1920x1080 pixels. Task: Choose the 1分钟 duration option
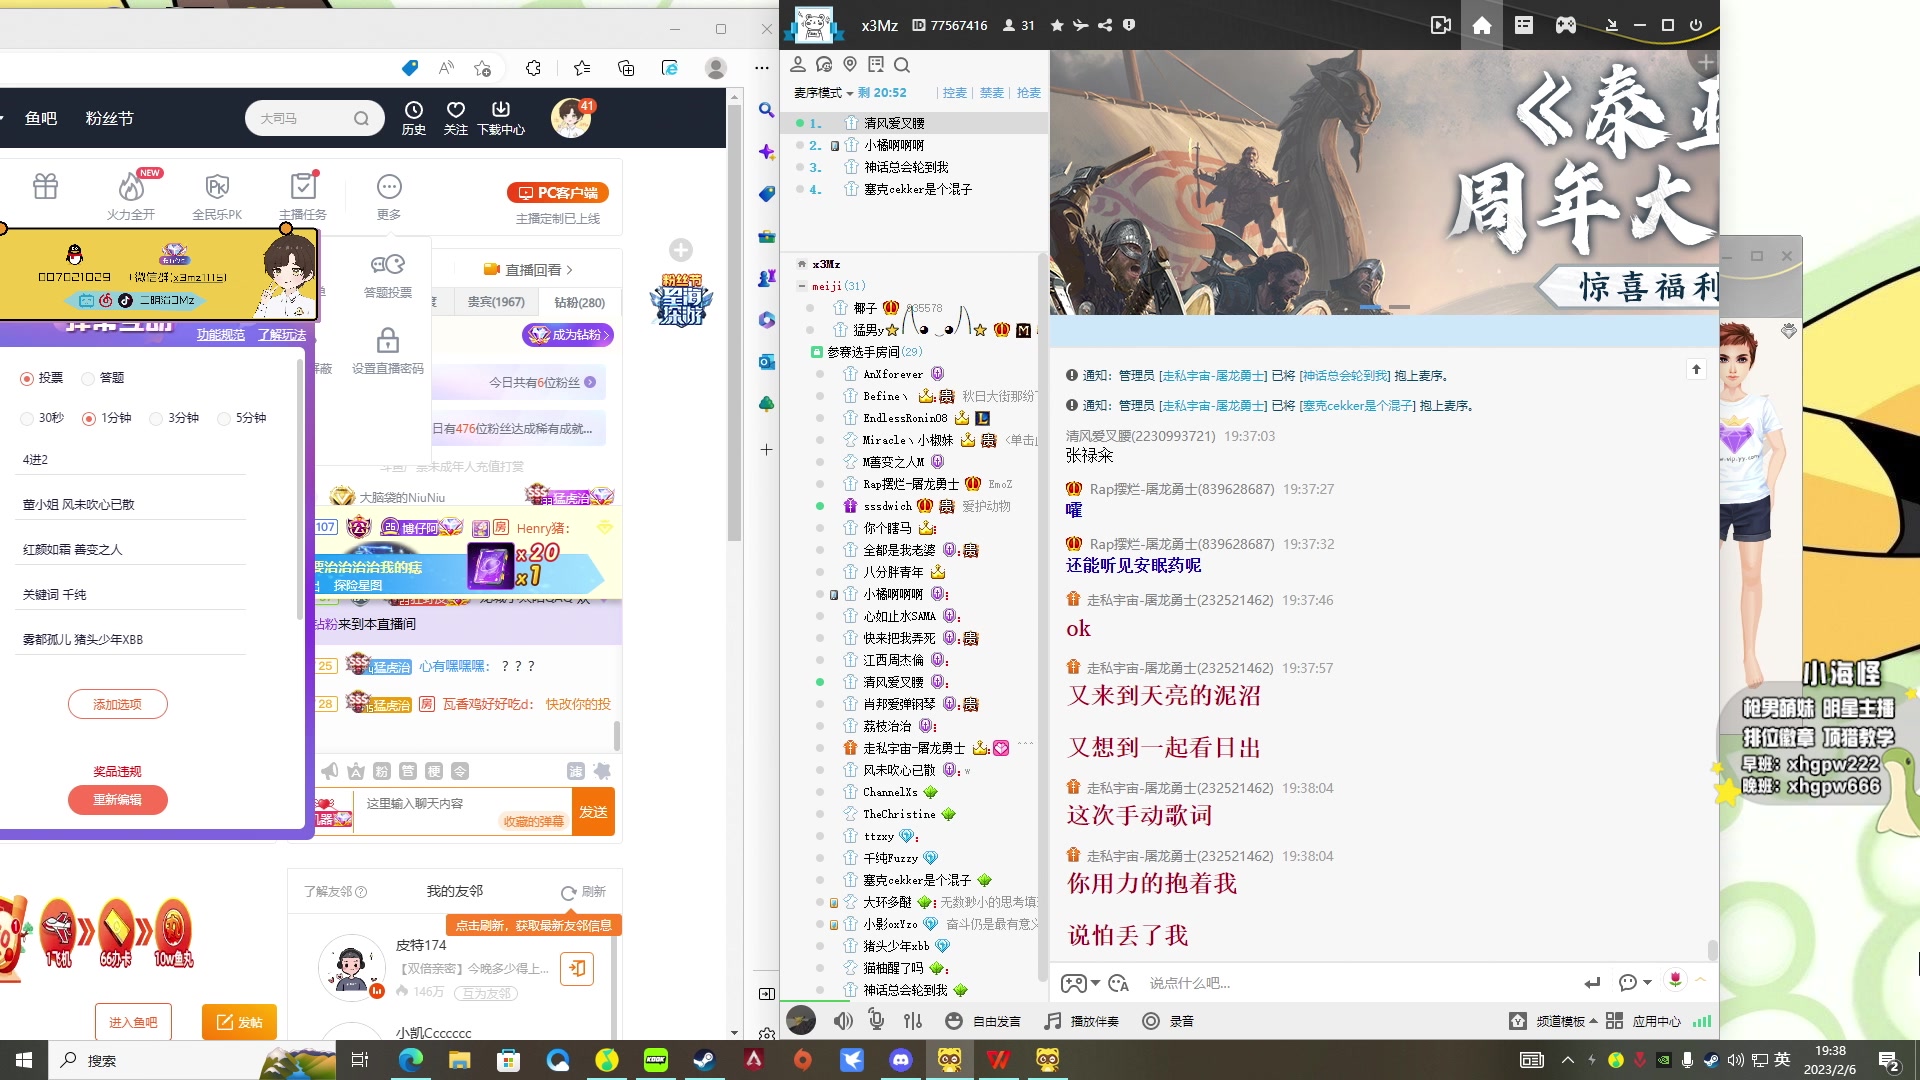tap(89, 418)
